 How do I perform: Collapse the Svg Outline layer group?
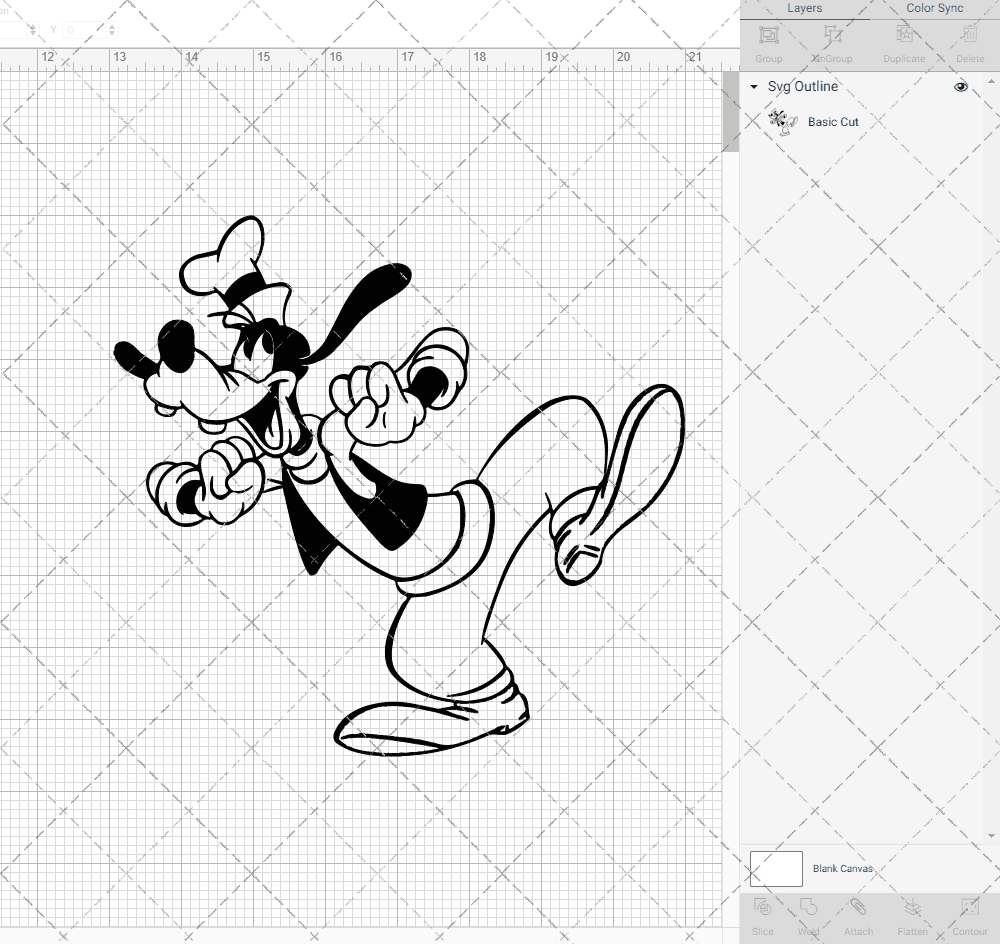click(754, 87)
